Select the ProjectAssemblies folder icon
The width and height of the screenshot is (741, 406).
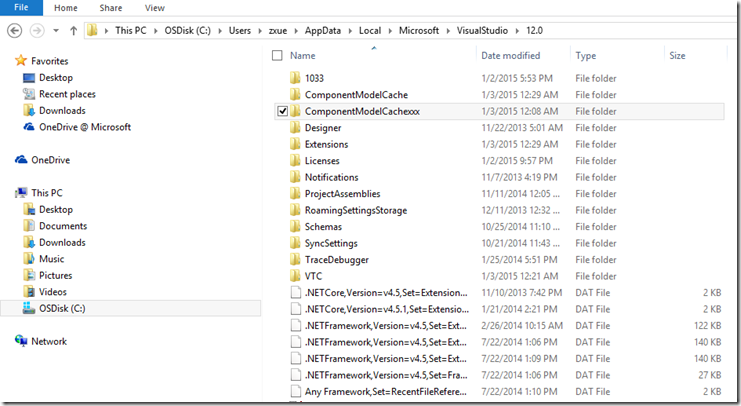295,194
